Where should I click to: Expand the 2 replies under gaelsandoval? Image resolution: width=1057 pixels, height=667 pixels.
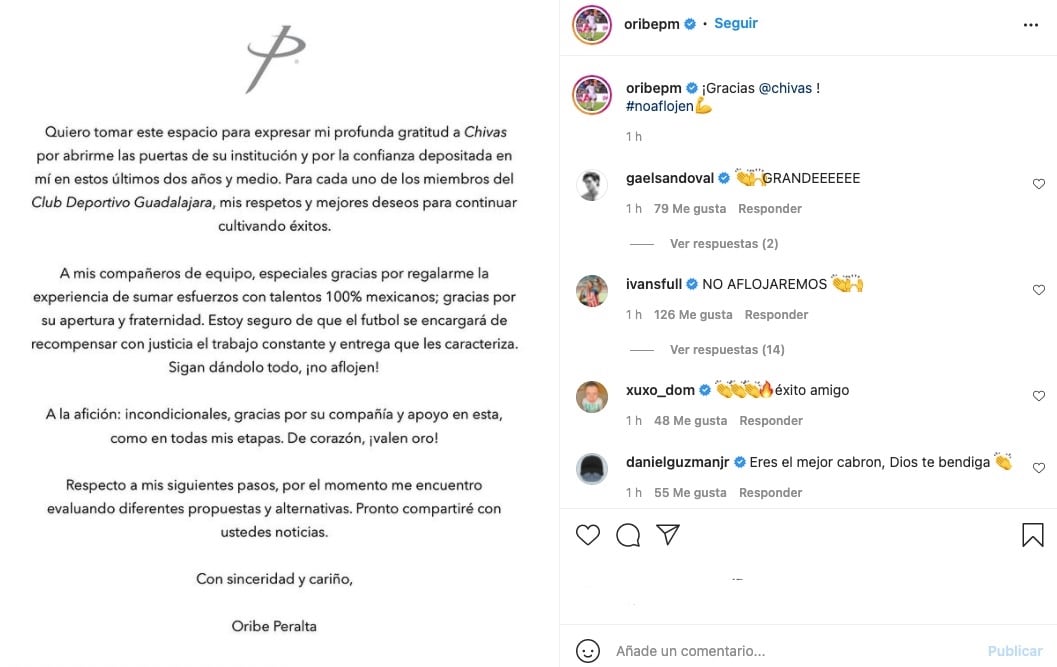724,244
